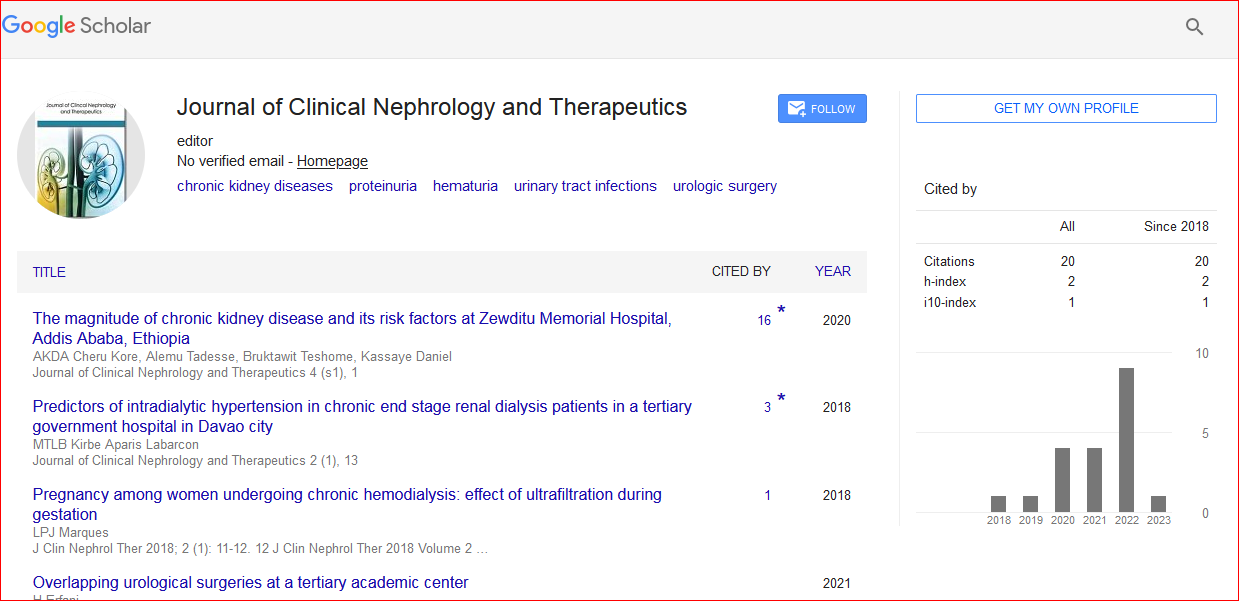Viewport: 1239px width, 601px height.
Task: Open 16 citations count link
Action: coord(764,321)
